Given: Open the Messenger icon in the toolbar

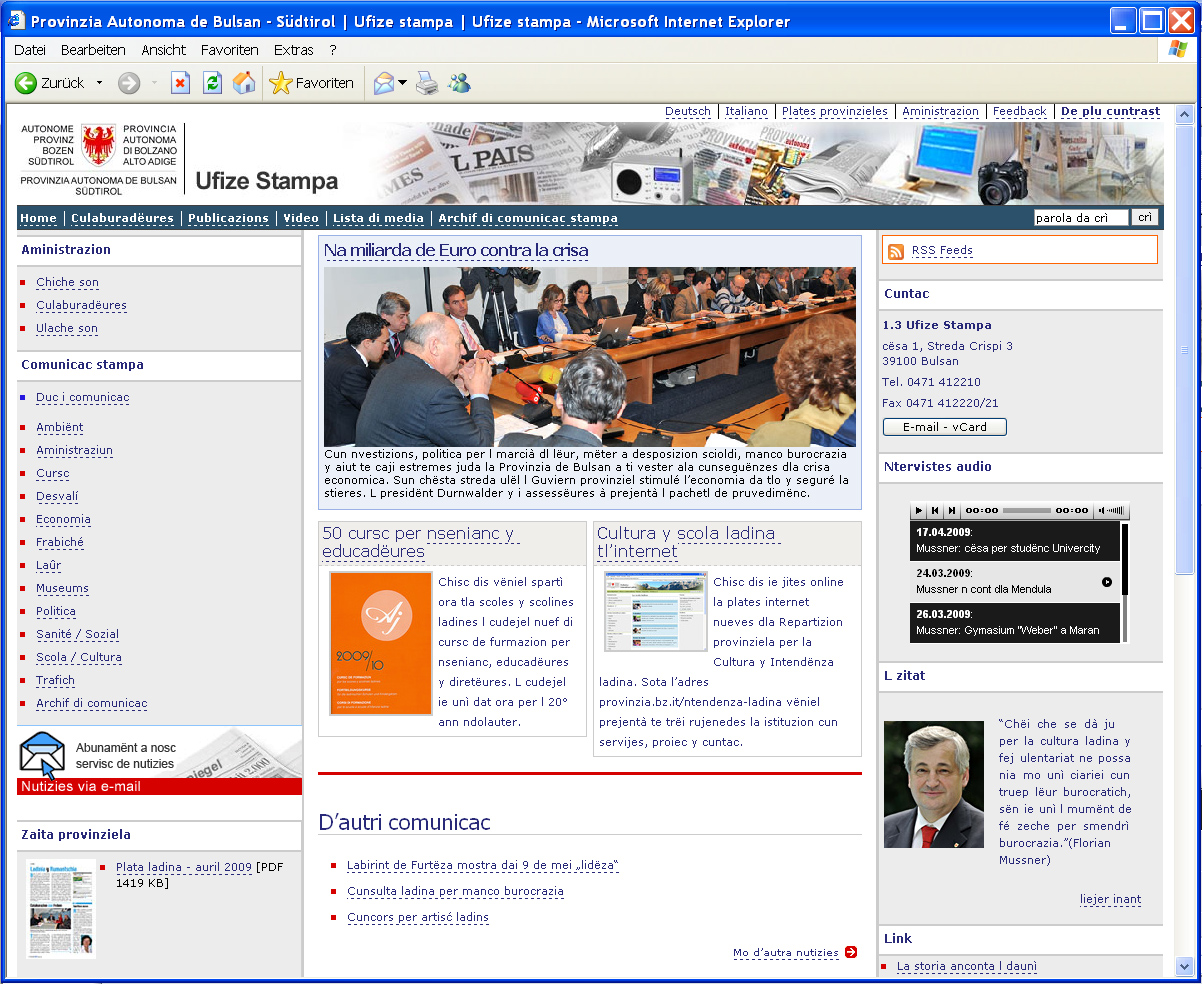Looking at the screenshot, I should click(x=459, y=84).
